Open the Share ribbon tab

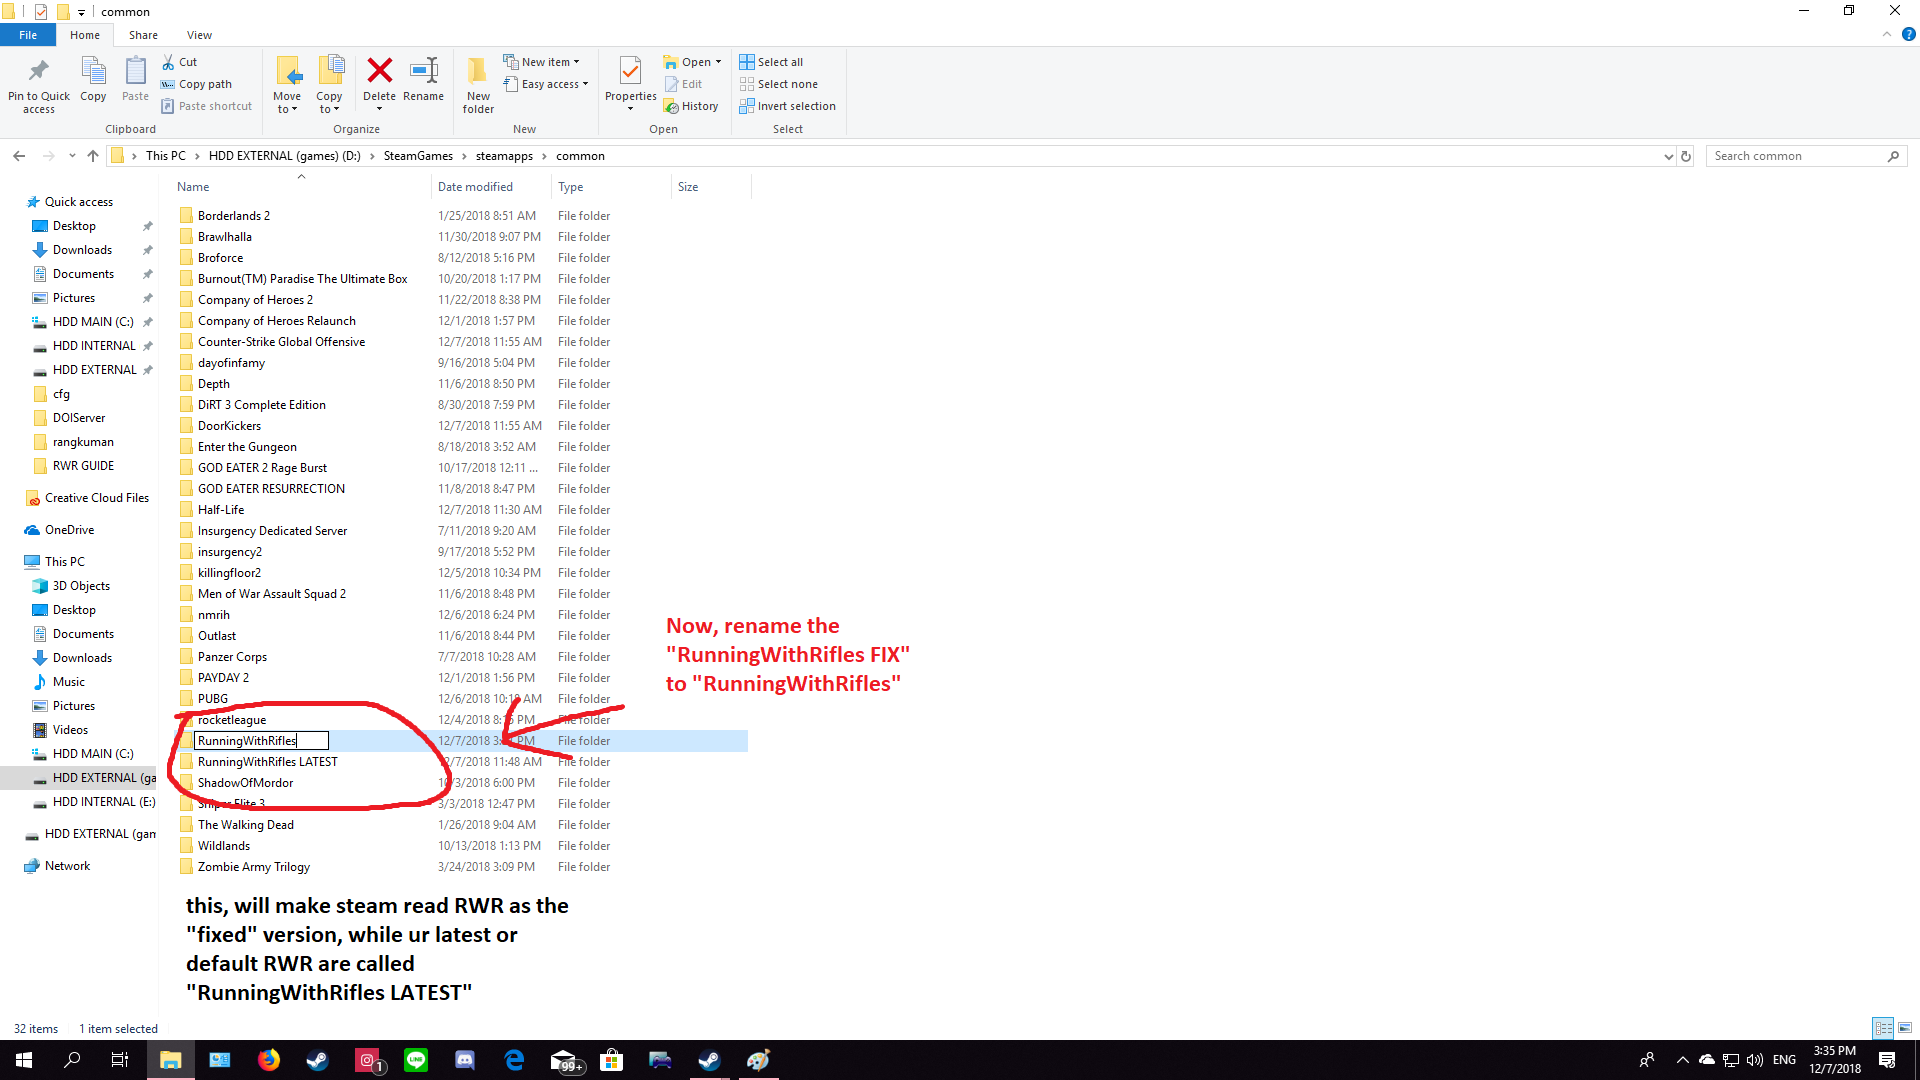tap(143, 35)
